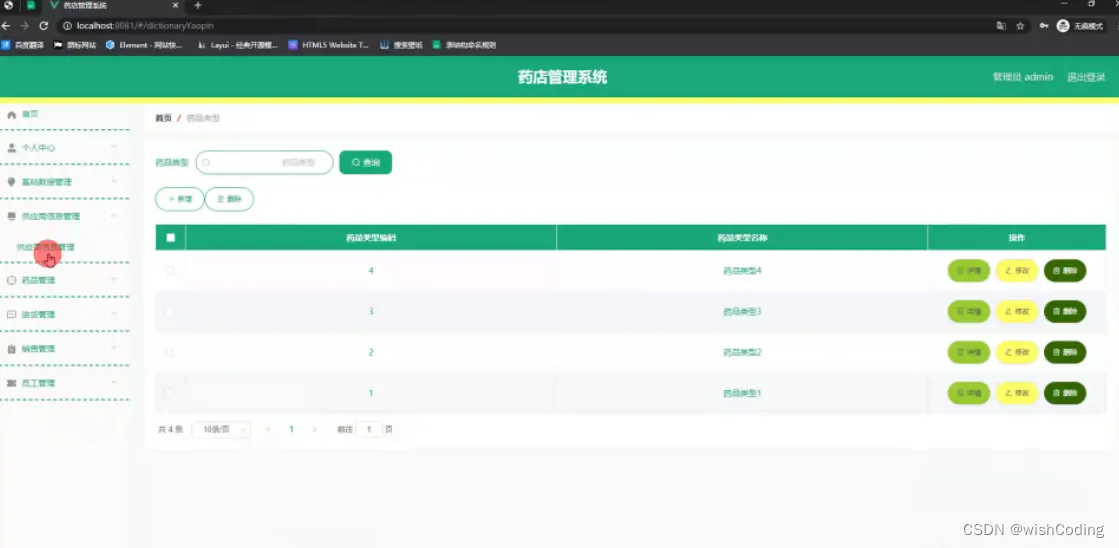Image resolution: width=1119 pixels, height=548 pixels.
Task: Check the checkbox for row 4
Action: [x=170, y=270]
